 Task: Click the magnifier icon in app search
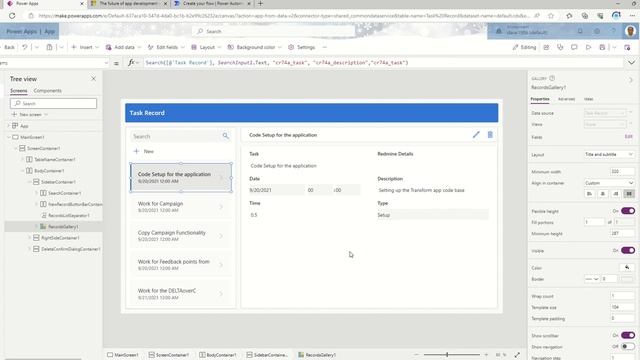[225, 136]
